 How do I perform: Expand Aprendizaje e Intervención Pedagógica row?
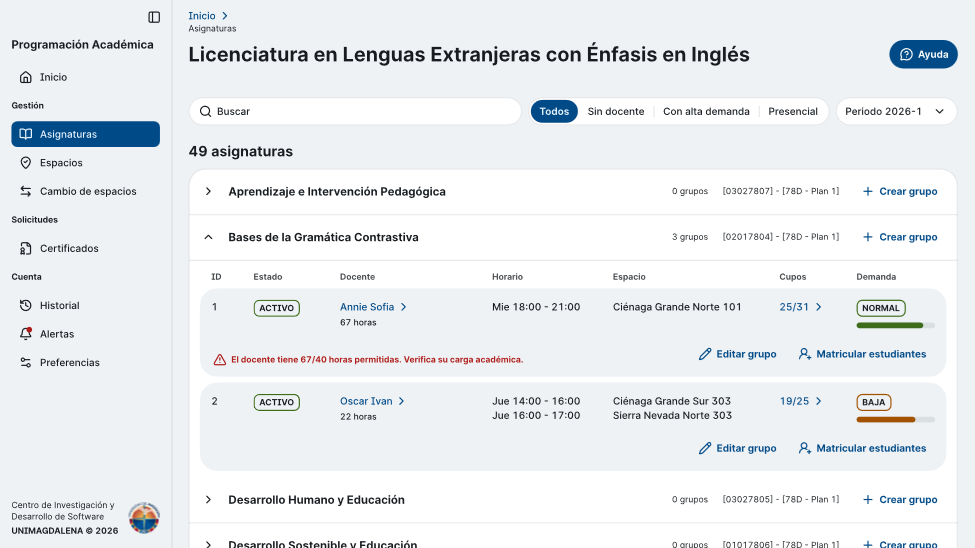tap(208, 191)
